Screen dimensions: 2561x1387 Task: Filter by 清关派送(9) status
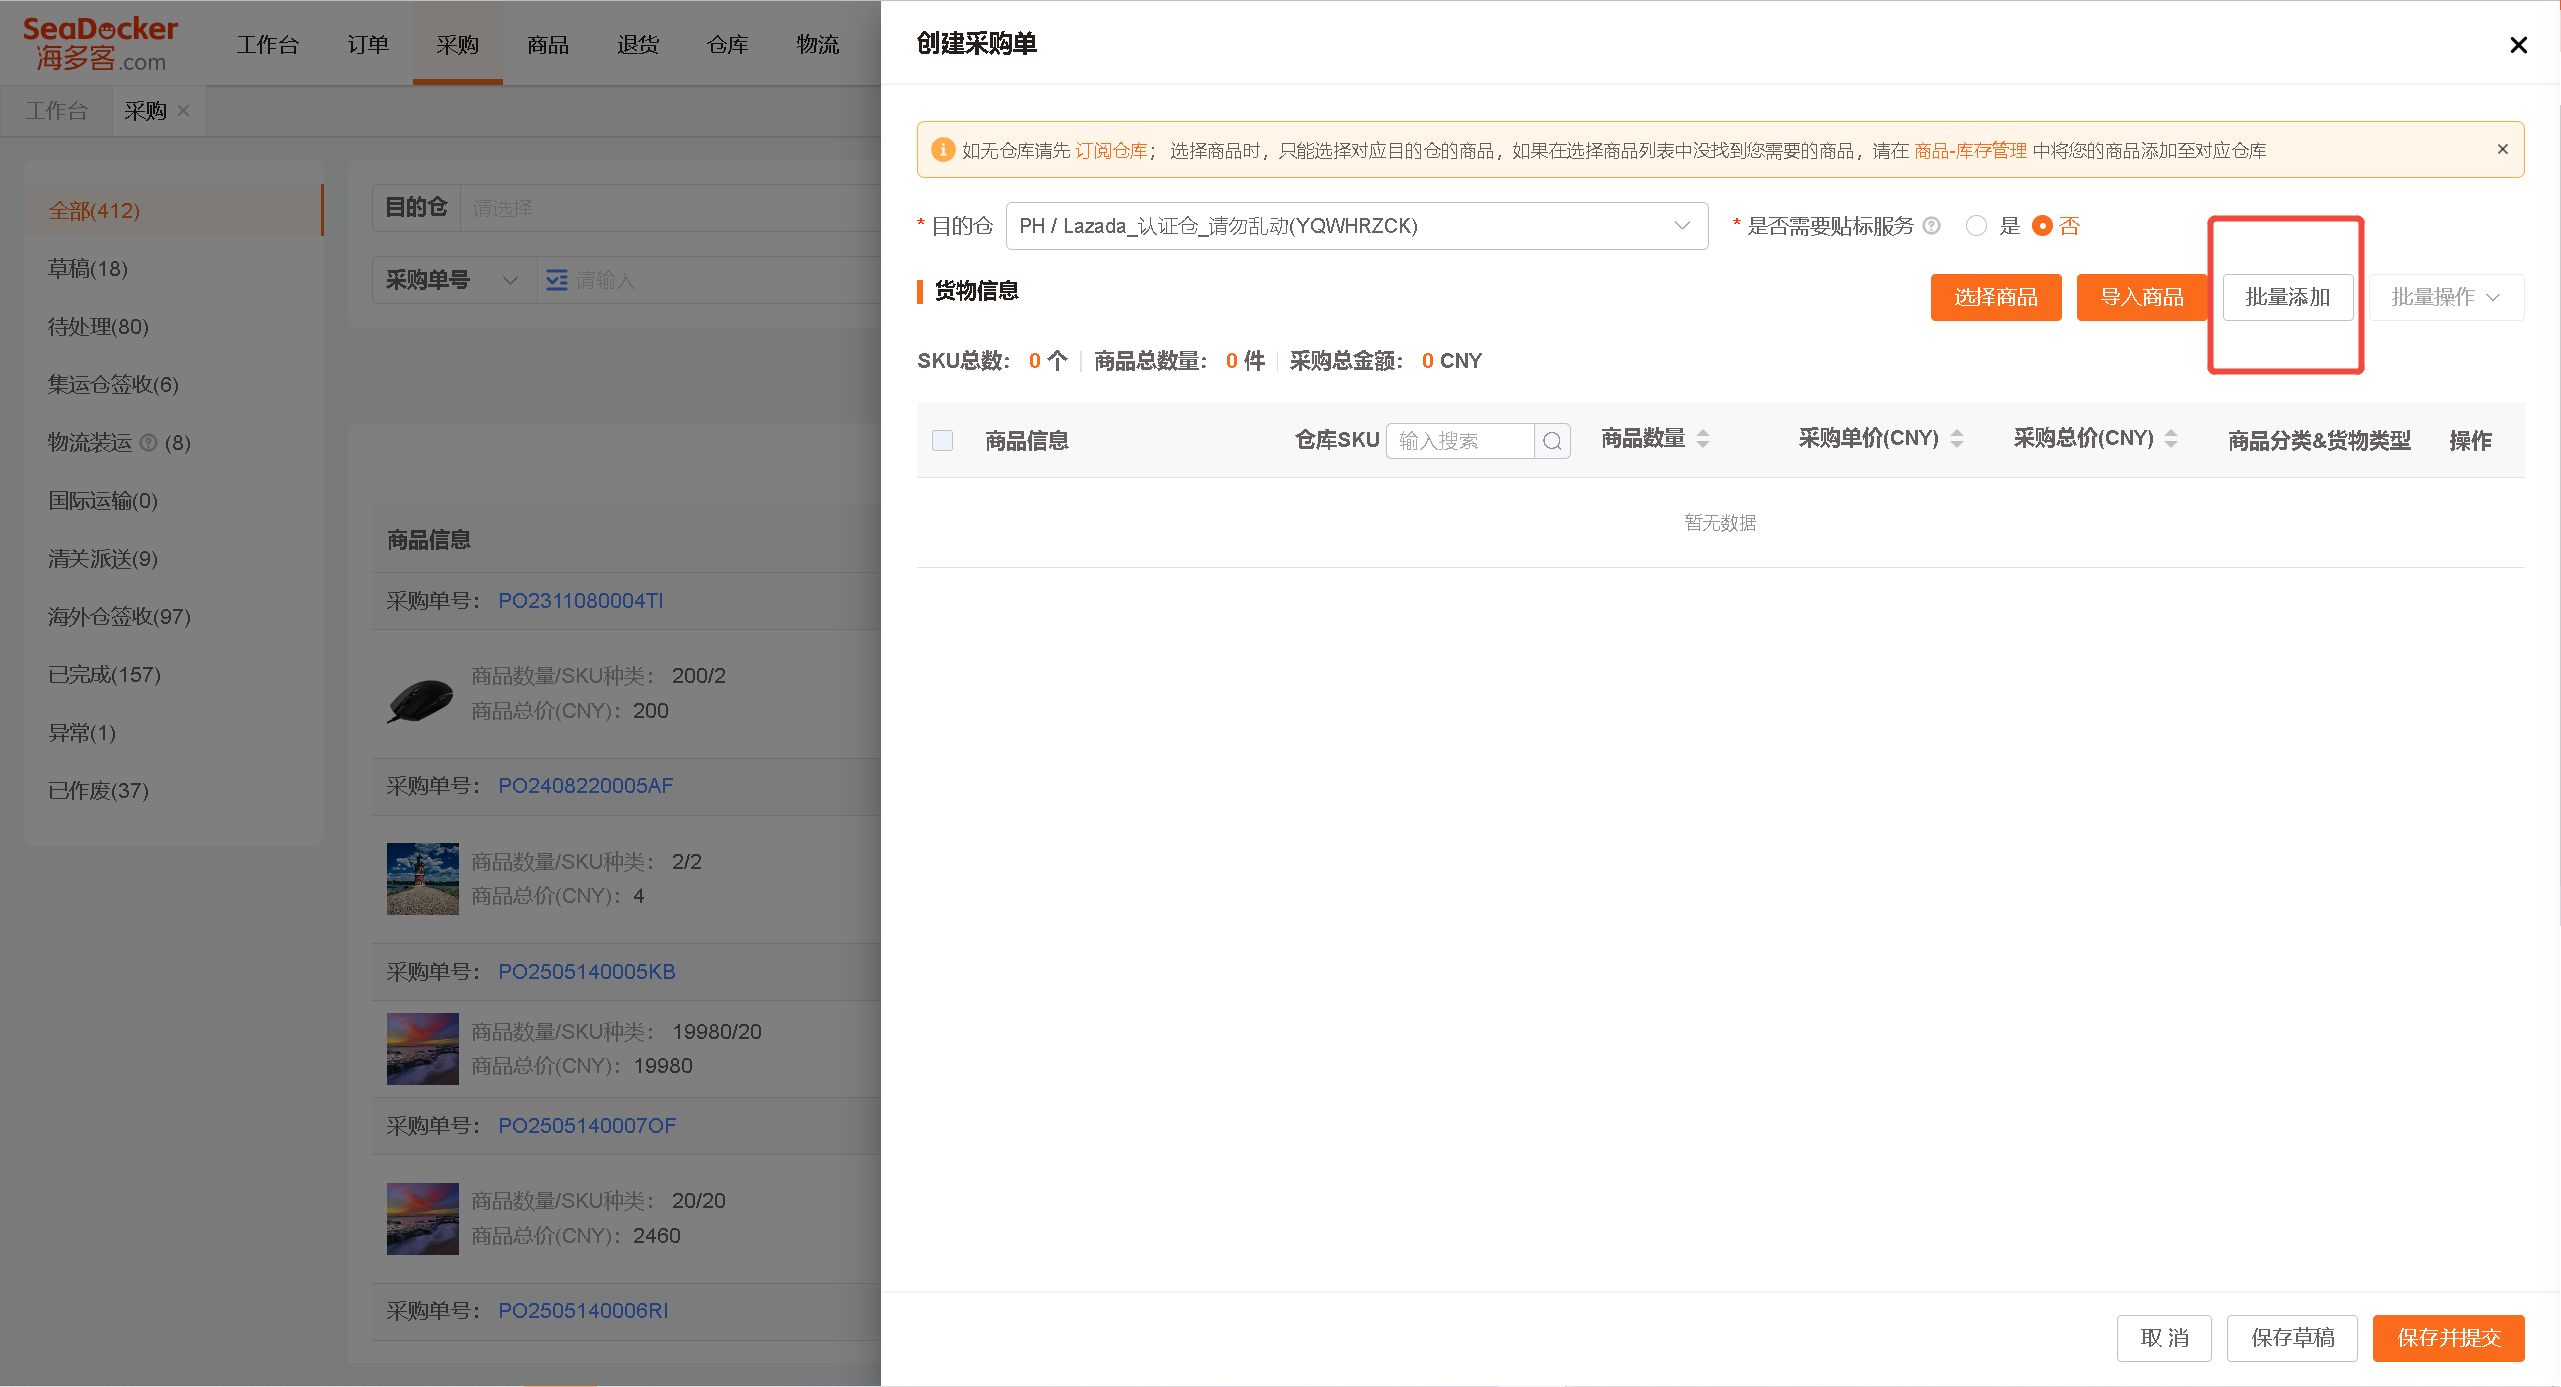pos(174,559)
